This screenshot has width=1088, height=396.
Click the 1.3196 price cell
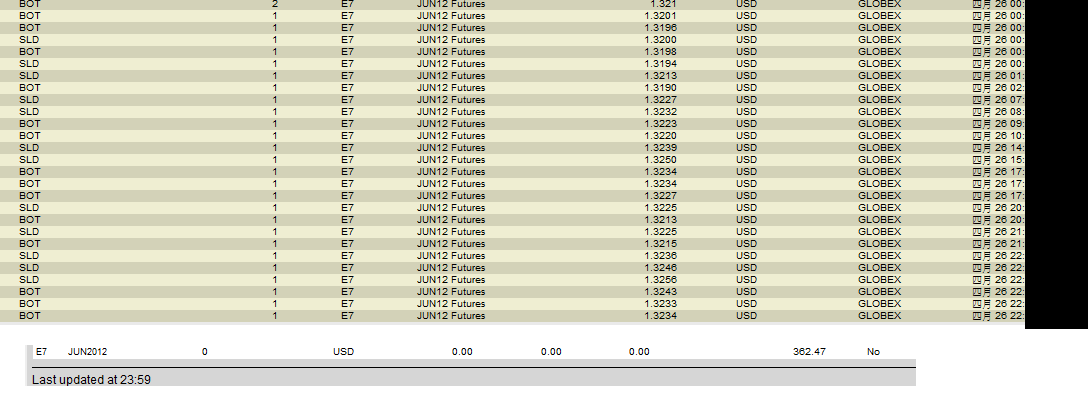pyautogui.click(x=660, y=28)
